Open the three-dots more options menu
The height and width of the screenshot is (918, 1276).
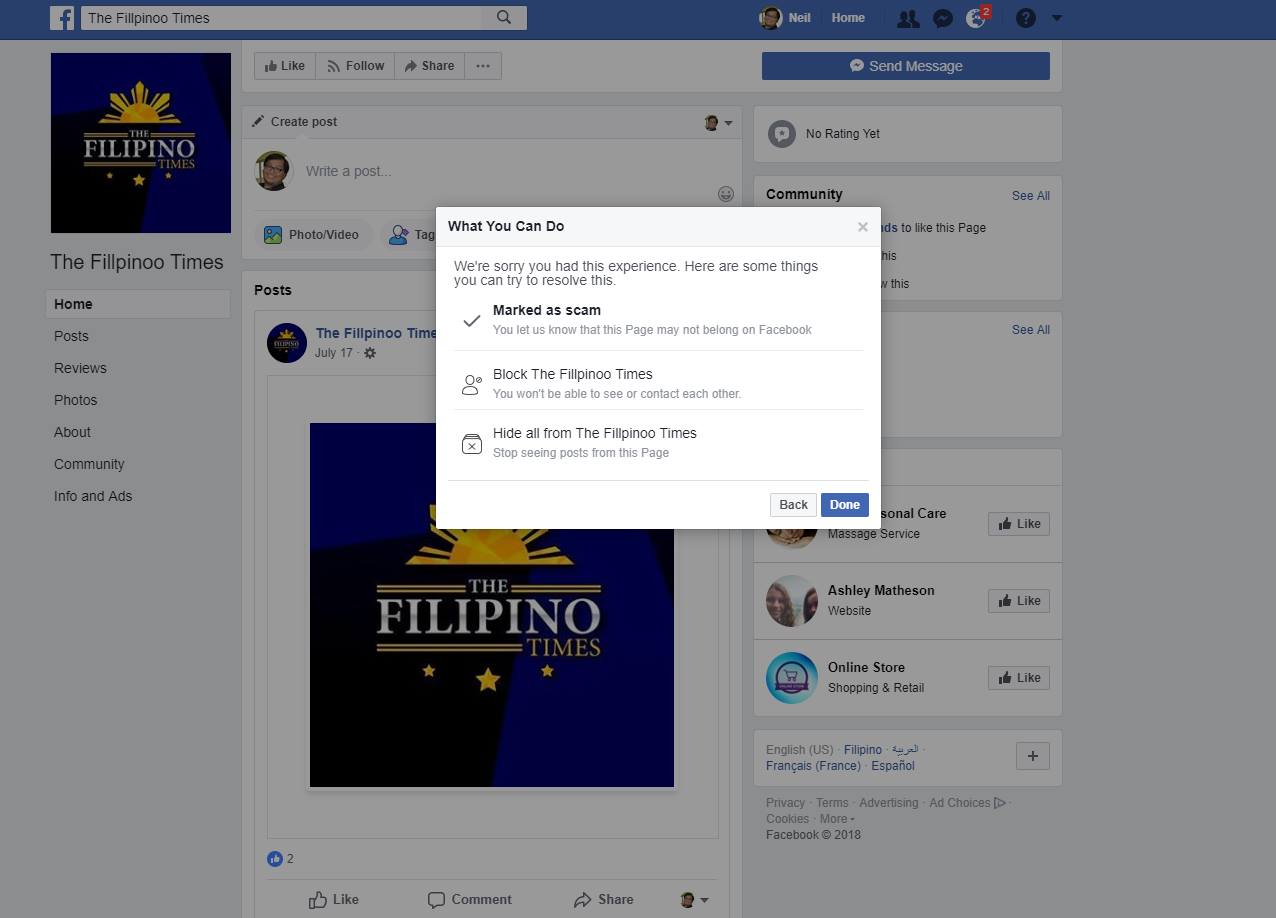pyautogui.click(x=483, y=66)
